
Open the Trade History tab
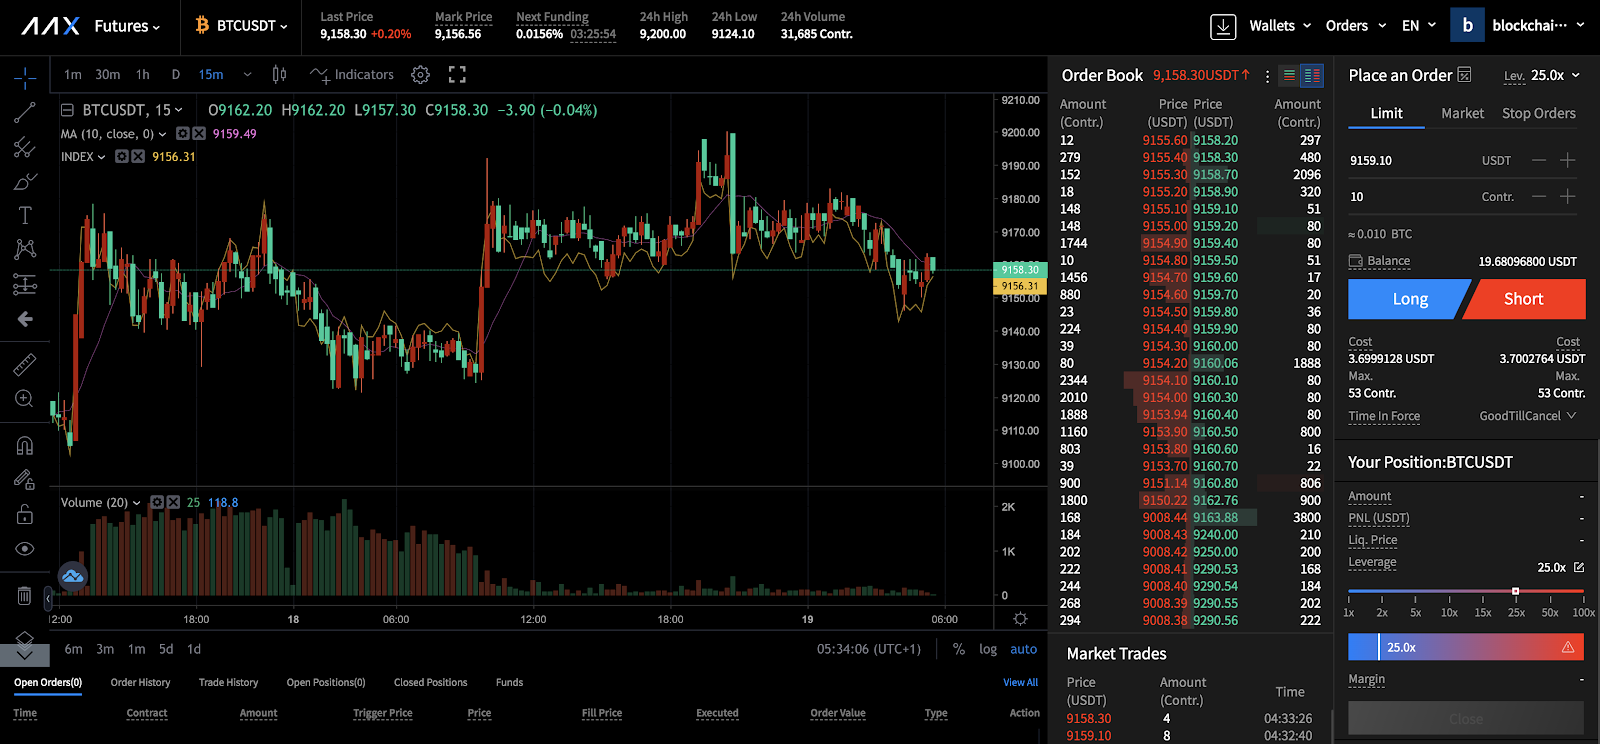pos(228,683)
